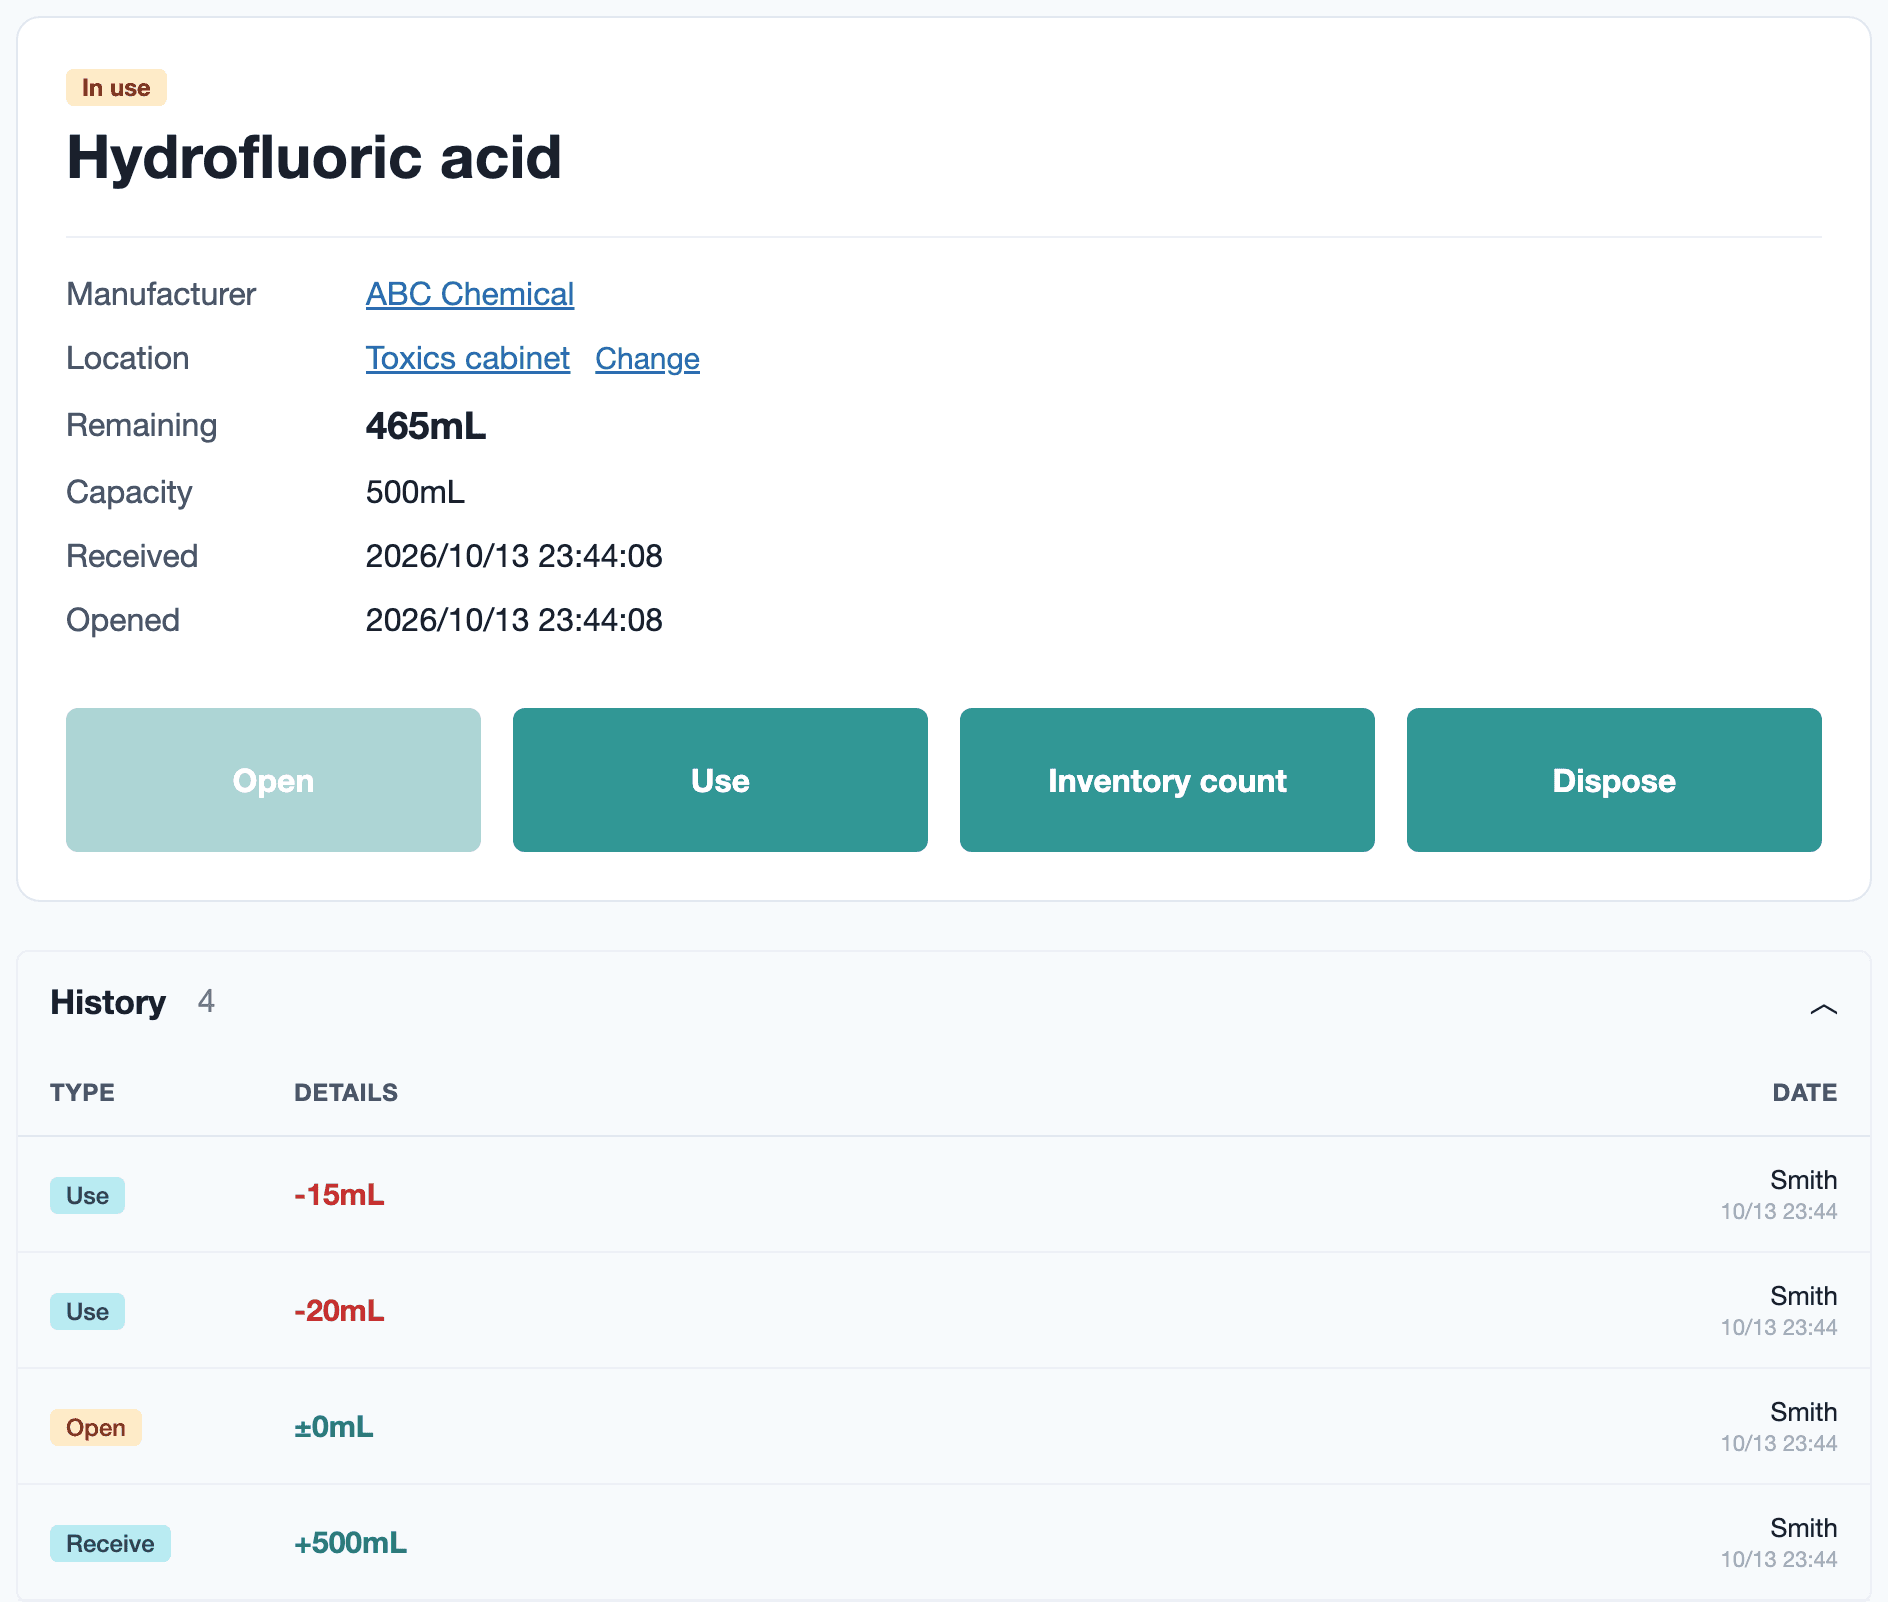Click the Dispose button
The image size is (1888, 1602).
point(1614,780)
